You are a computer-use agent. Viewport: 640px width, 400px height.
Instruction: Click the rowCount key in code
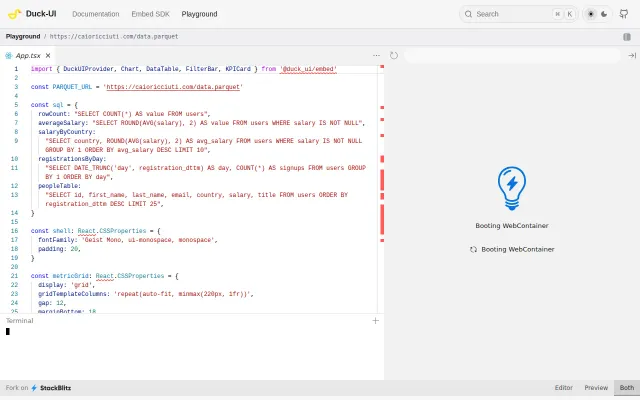(54, 114)
